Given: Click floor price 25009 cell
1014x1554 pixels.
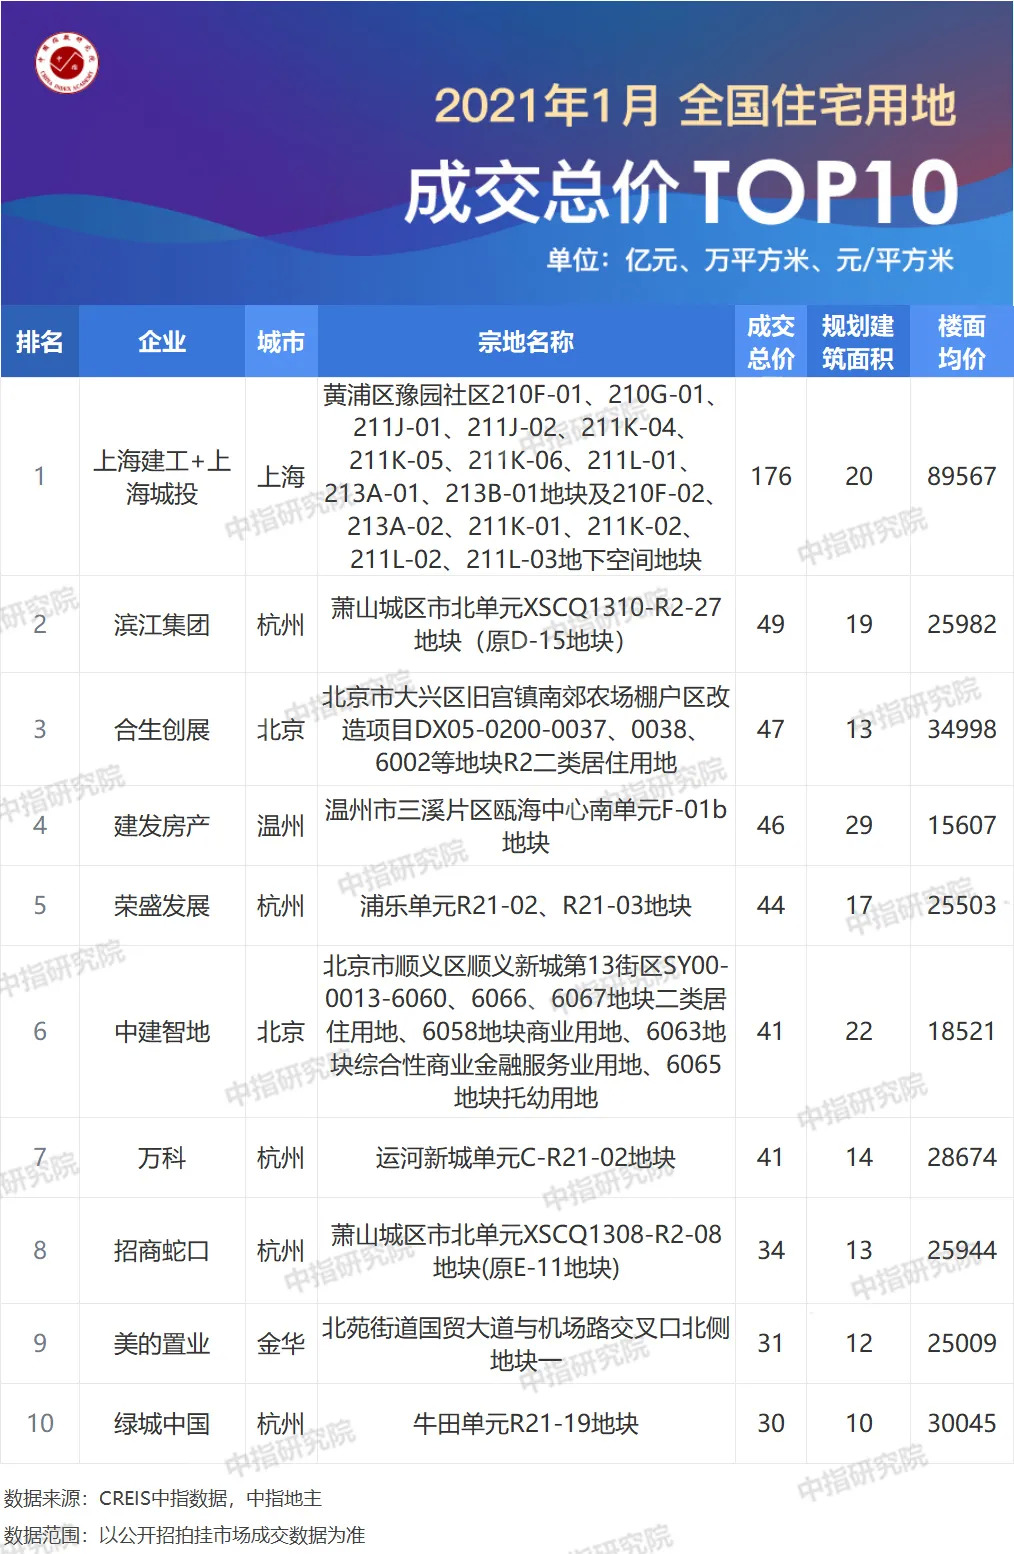Looking at the screenshot, I should [x=962, y=1344].
